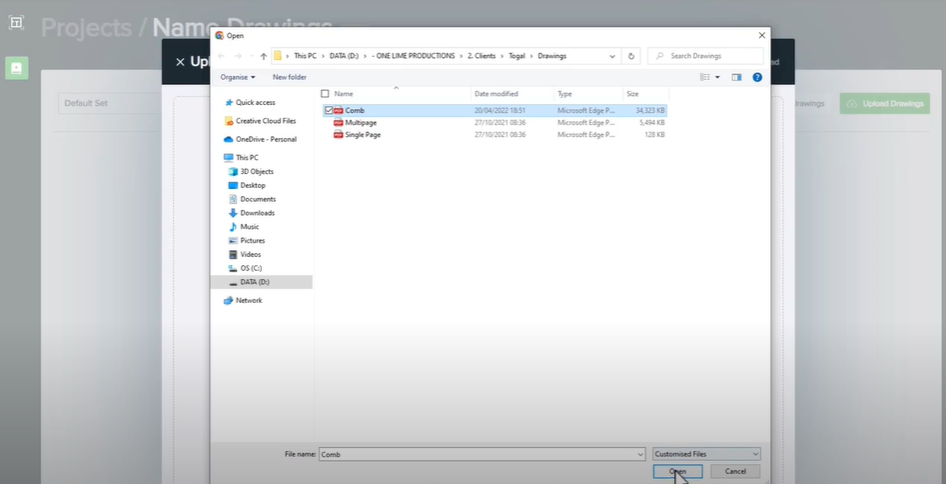The image size is (946, 484).
Task: Click the Comb PDF file icon
Action: 338,110
